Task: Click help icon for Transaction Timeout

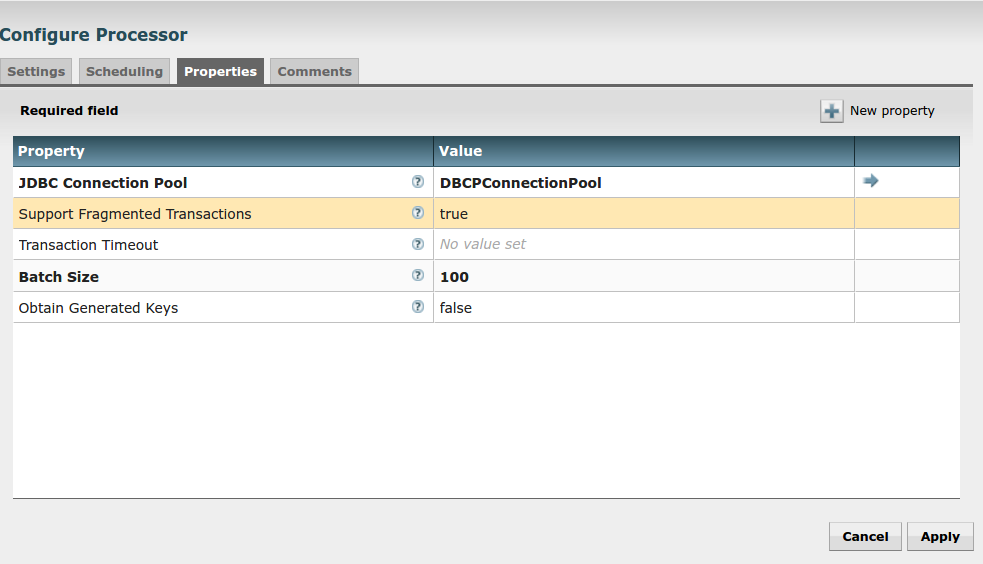Action: tap(418, 244)
